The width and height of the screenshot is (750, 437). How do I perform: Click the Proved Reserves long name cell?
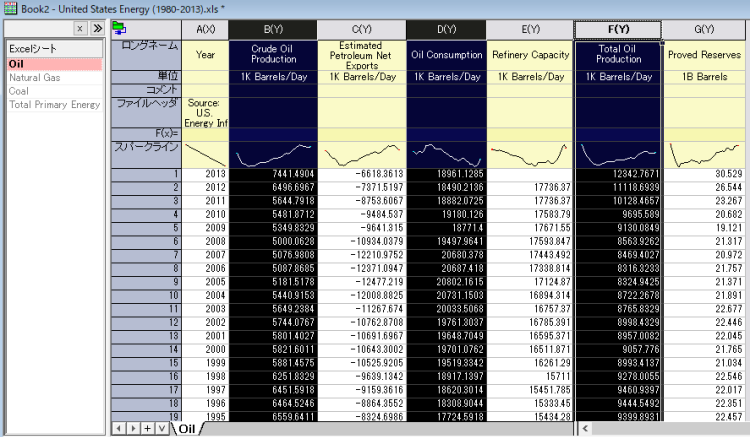pyautogui.click(x=704, y=55)
